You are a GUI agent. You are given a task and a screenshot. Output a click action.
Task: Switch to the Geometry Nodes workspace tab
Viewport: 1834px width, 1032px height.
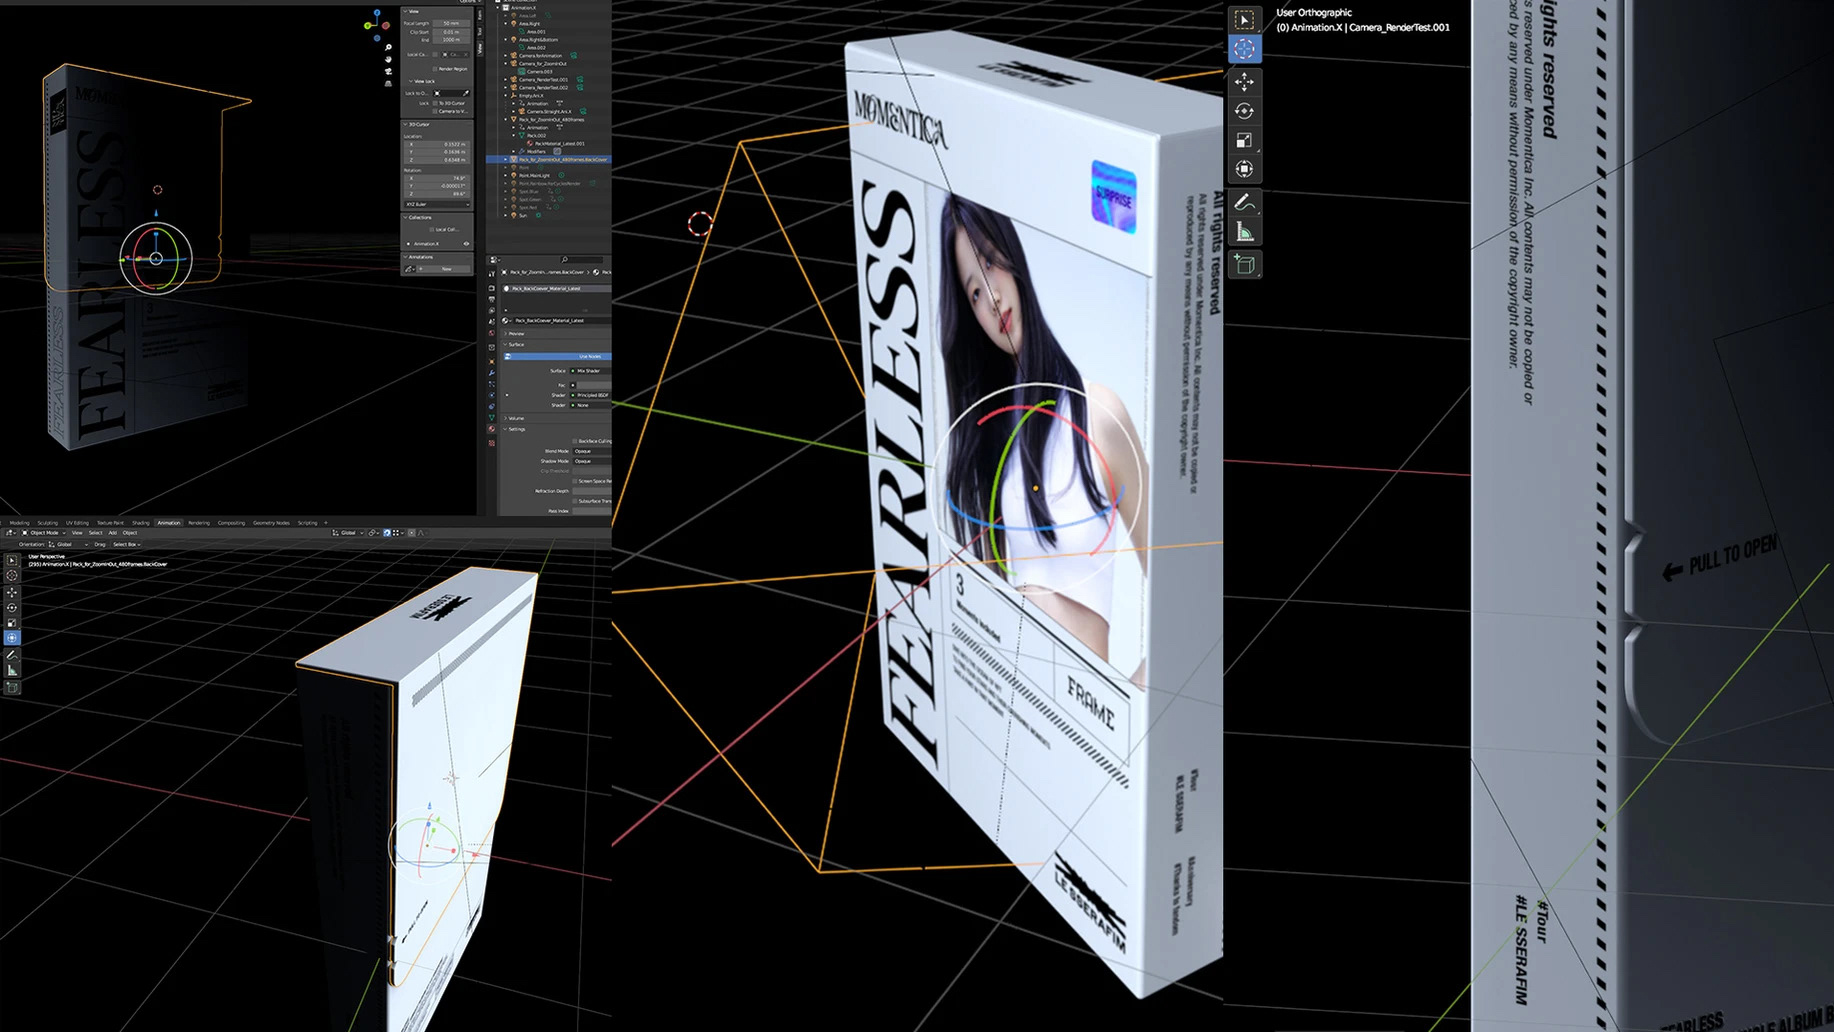(271, 523)
